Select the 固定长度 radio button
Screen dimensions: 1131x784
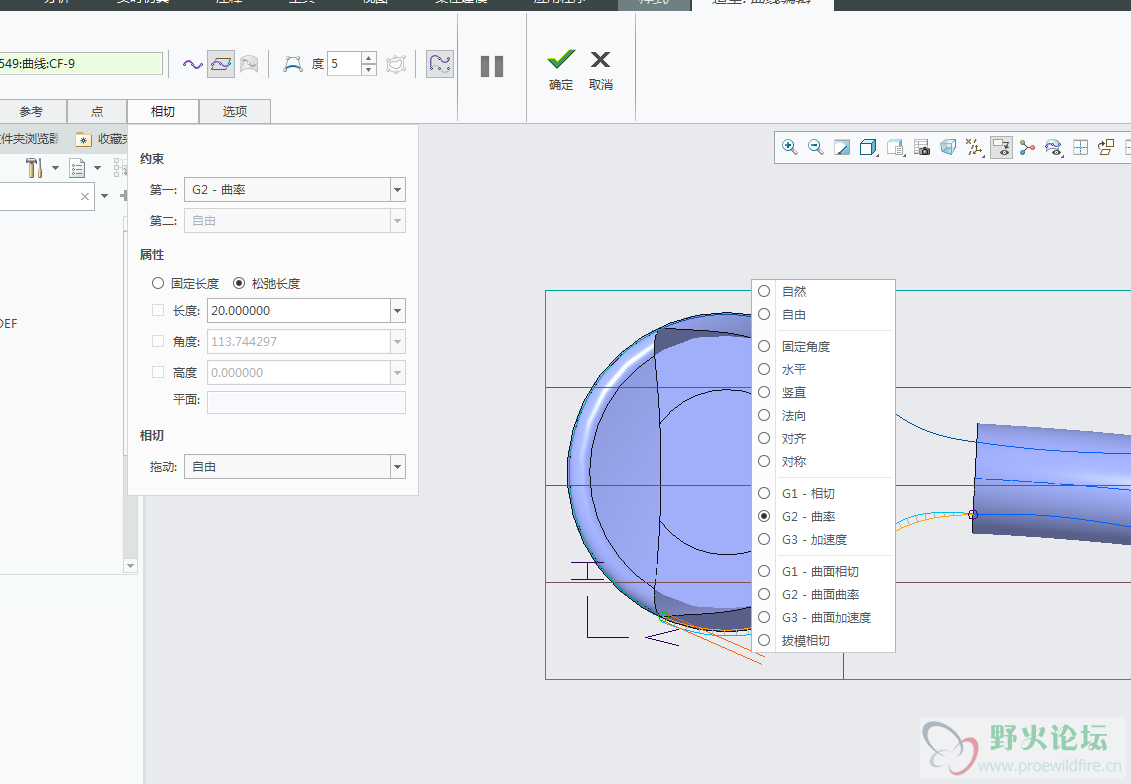(158, 283)
